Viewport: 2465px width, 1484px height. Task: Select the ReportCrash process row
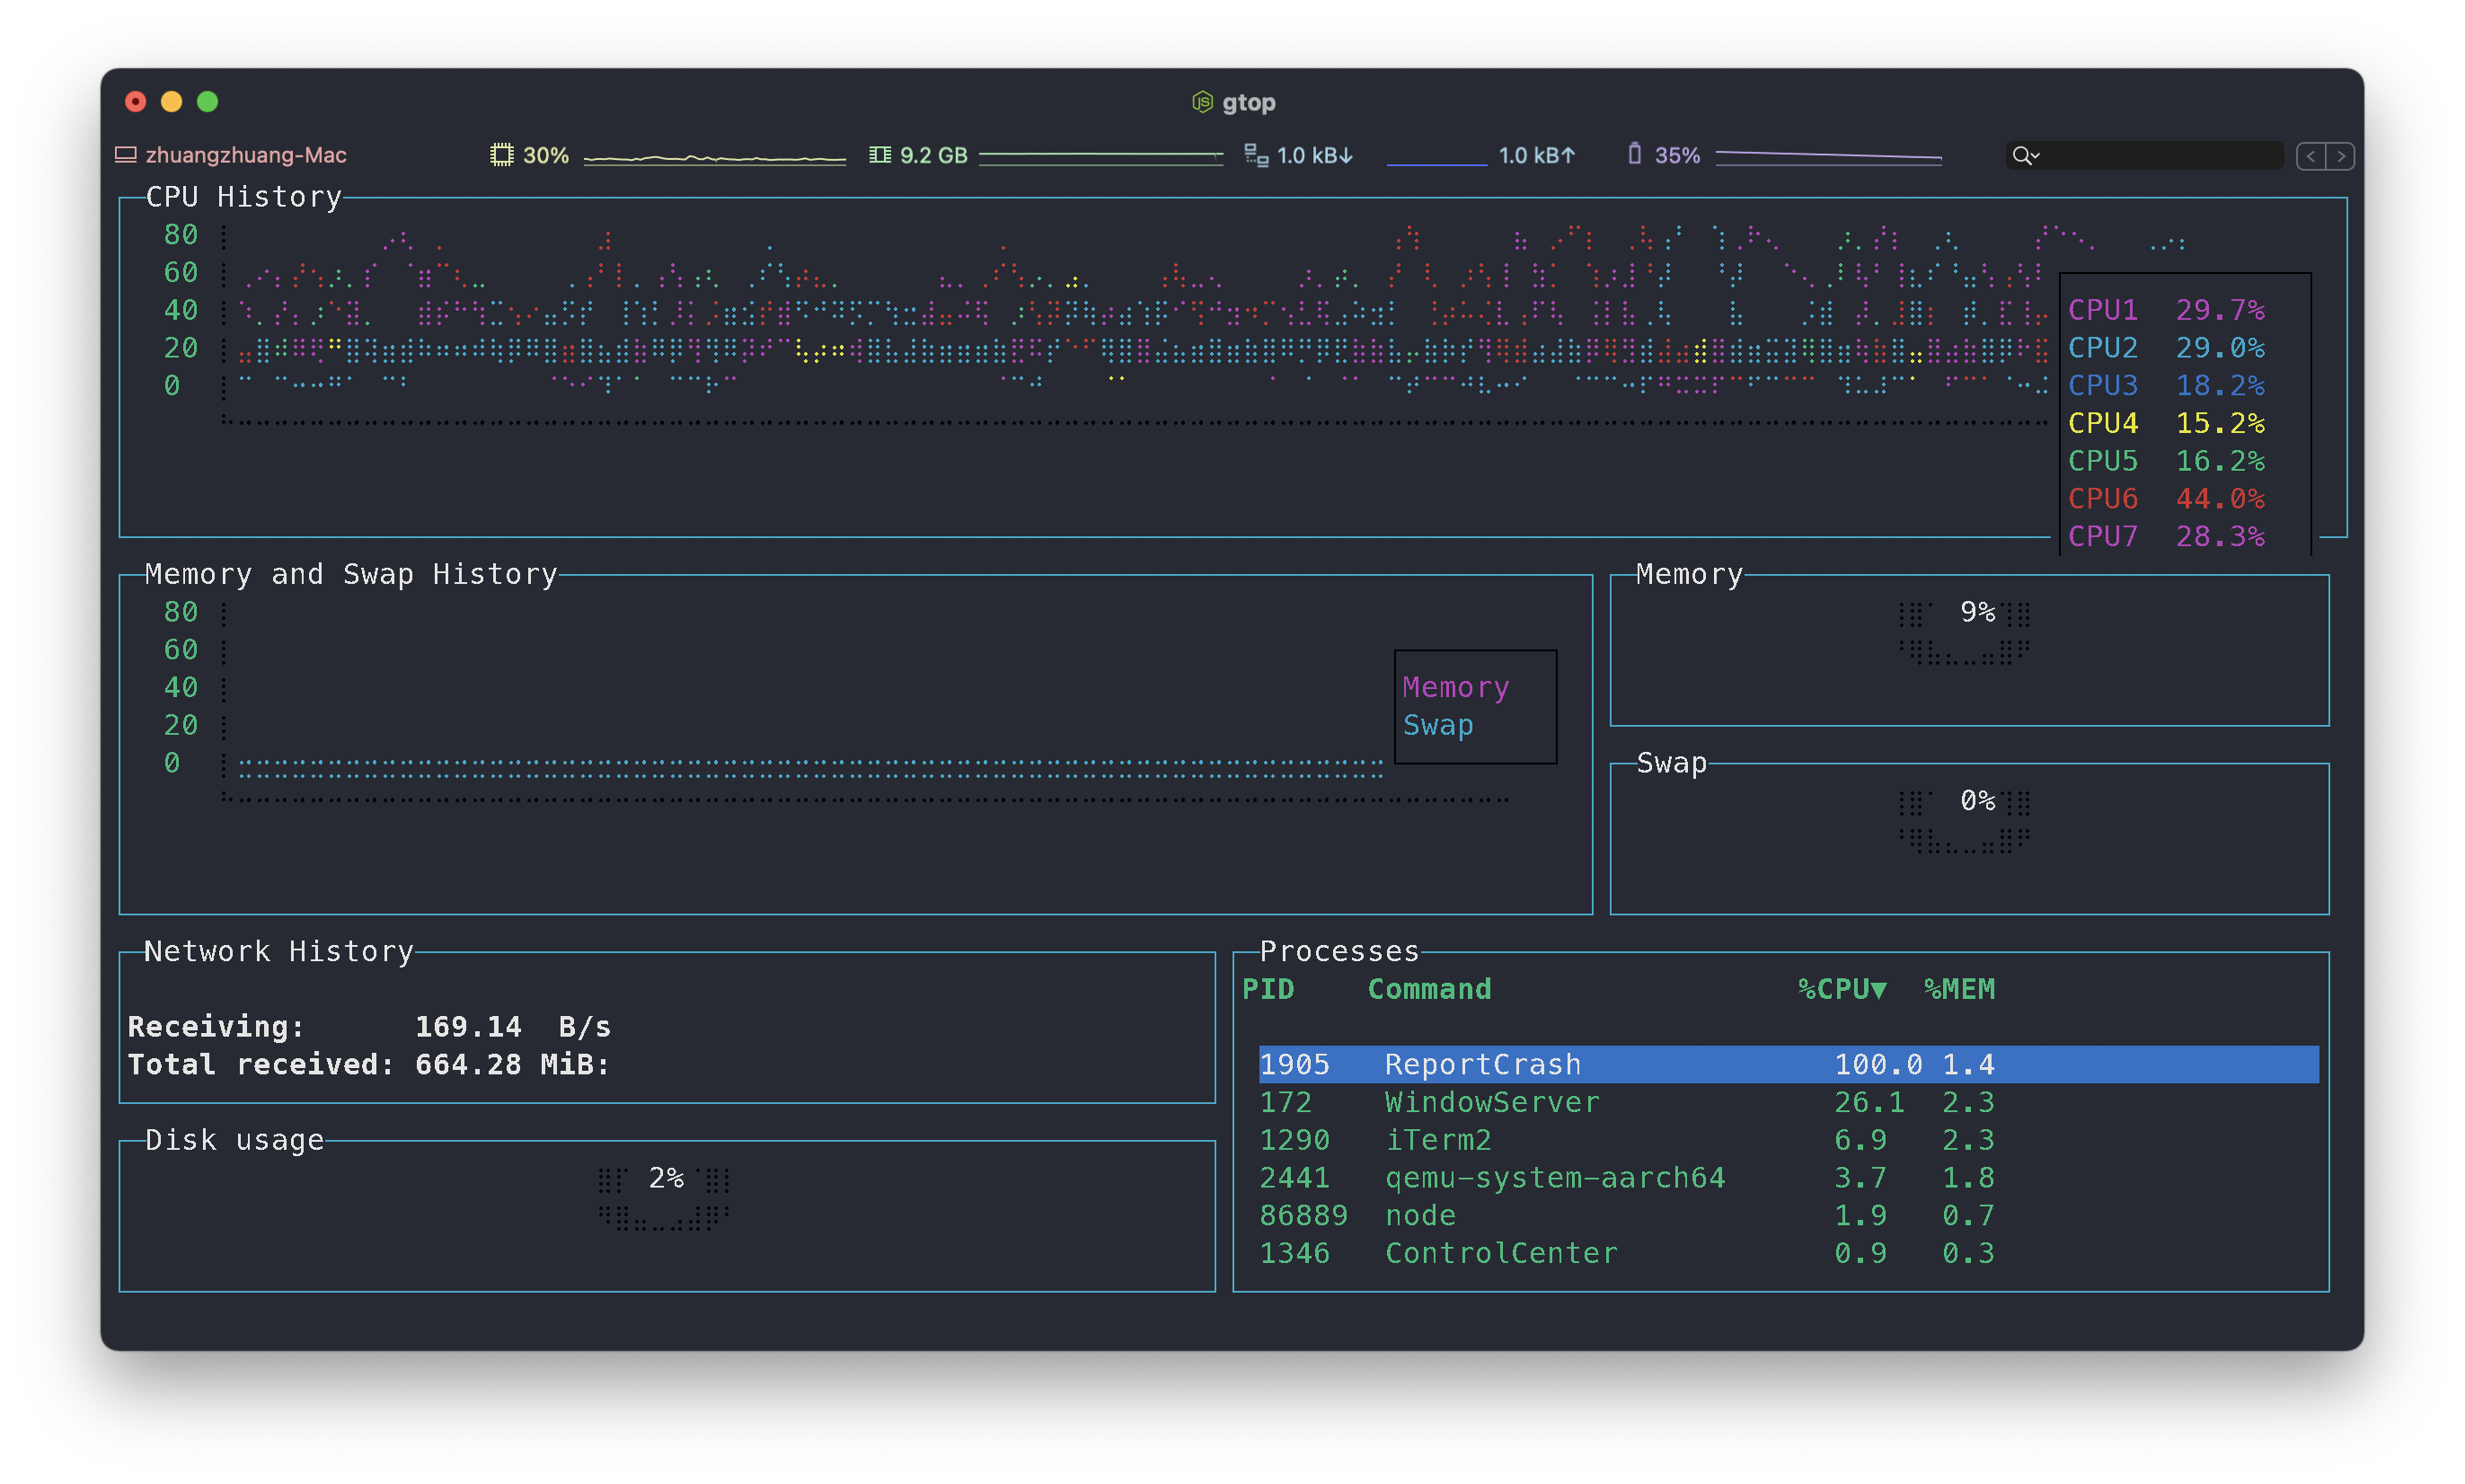(x=1788, y=1064)
